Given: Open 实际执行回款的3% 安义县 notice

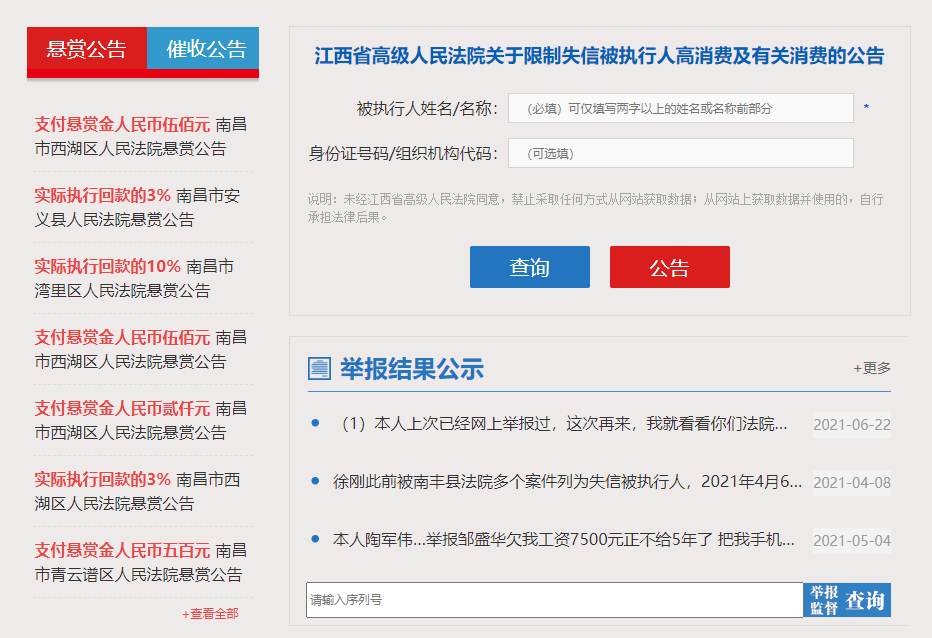Looking at the screenshot, I should pos(137,207).
